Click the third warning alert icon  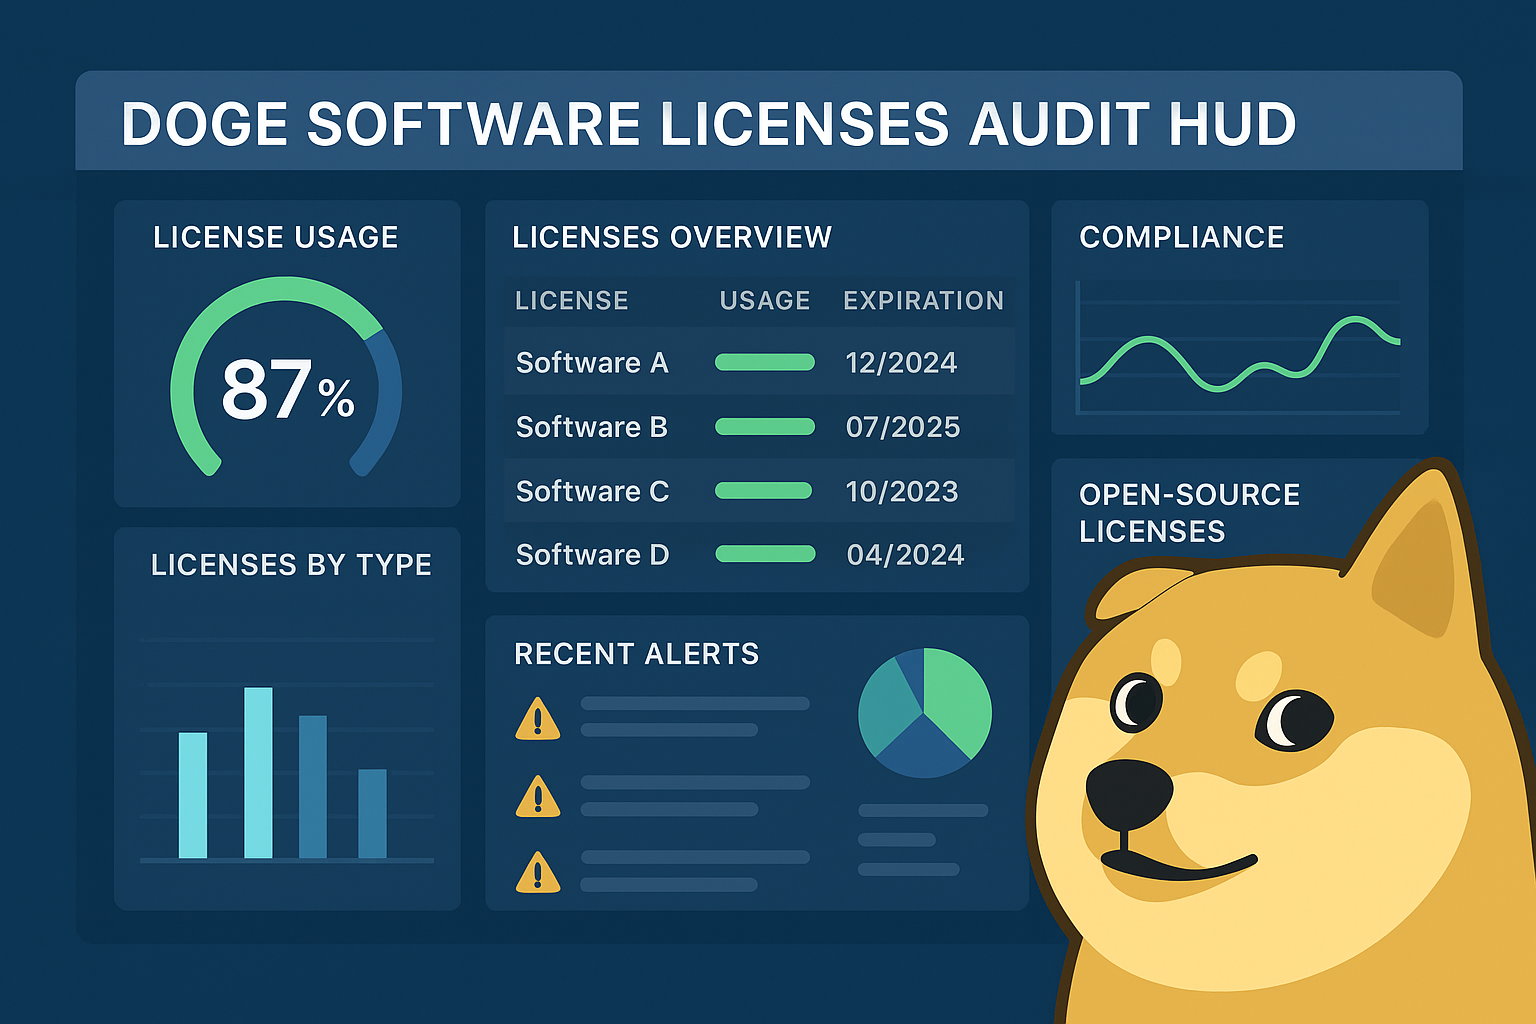pyautogui.click(x=538, y=873)
